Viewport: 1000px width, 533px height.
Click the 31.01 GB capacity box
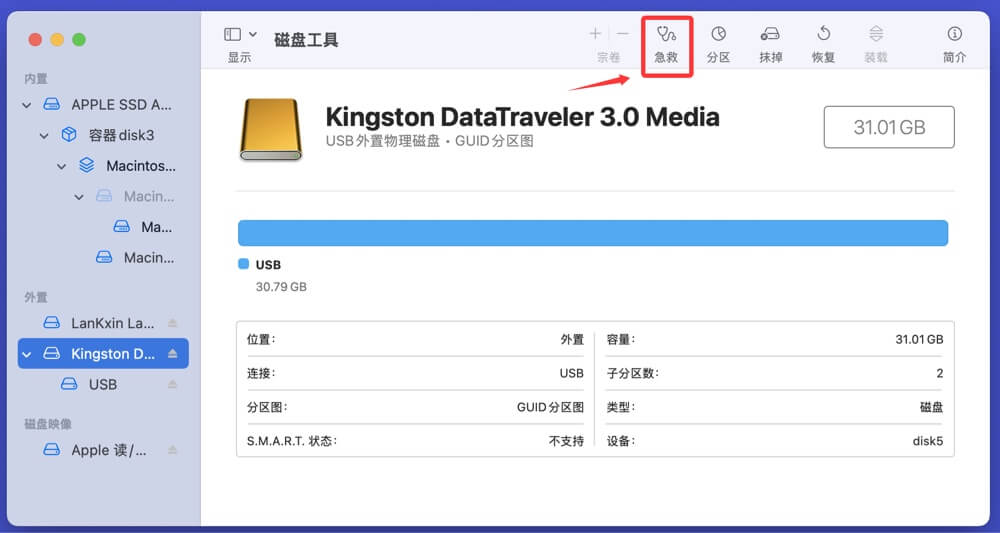pyautogui.click(x=889, y=127)
